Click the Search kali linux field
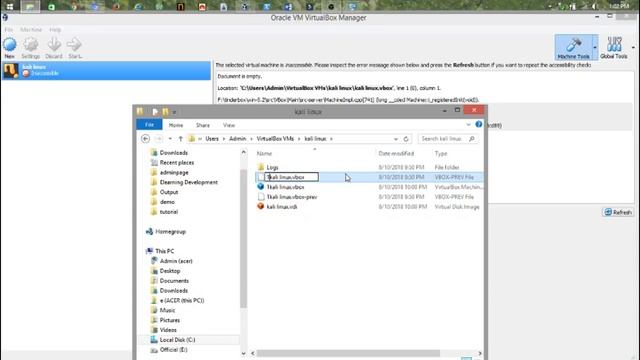 (448, 139)
